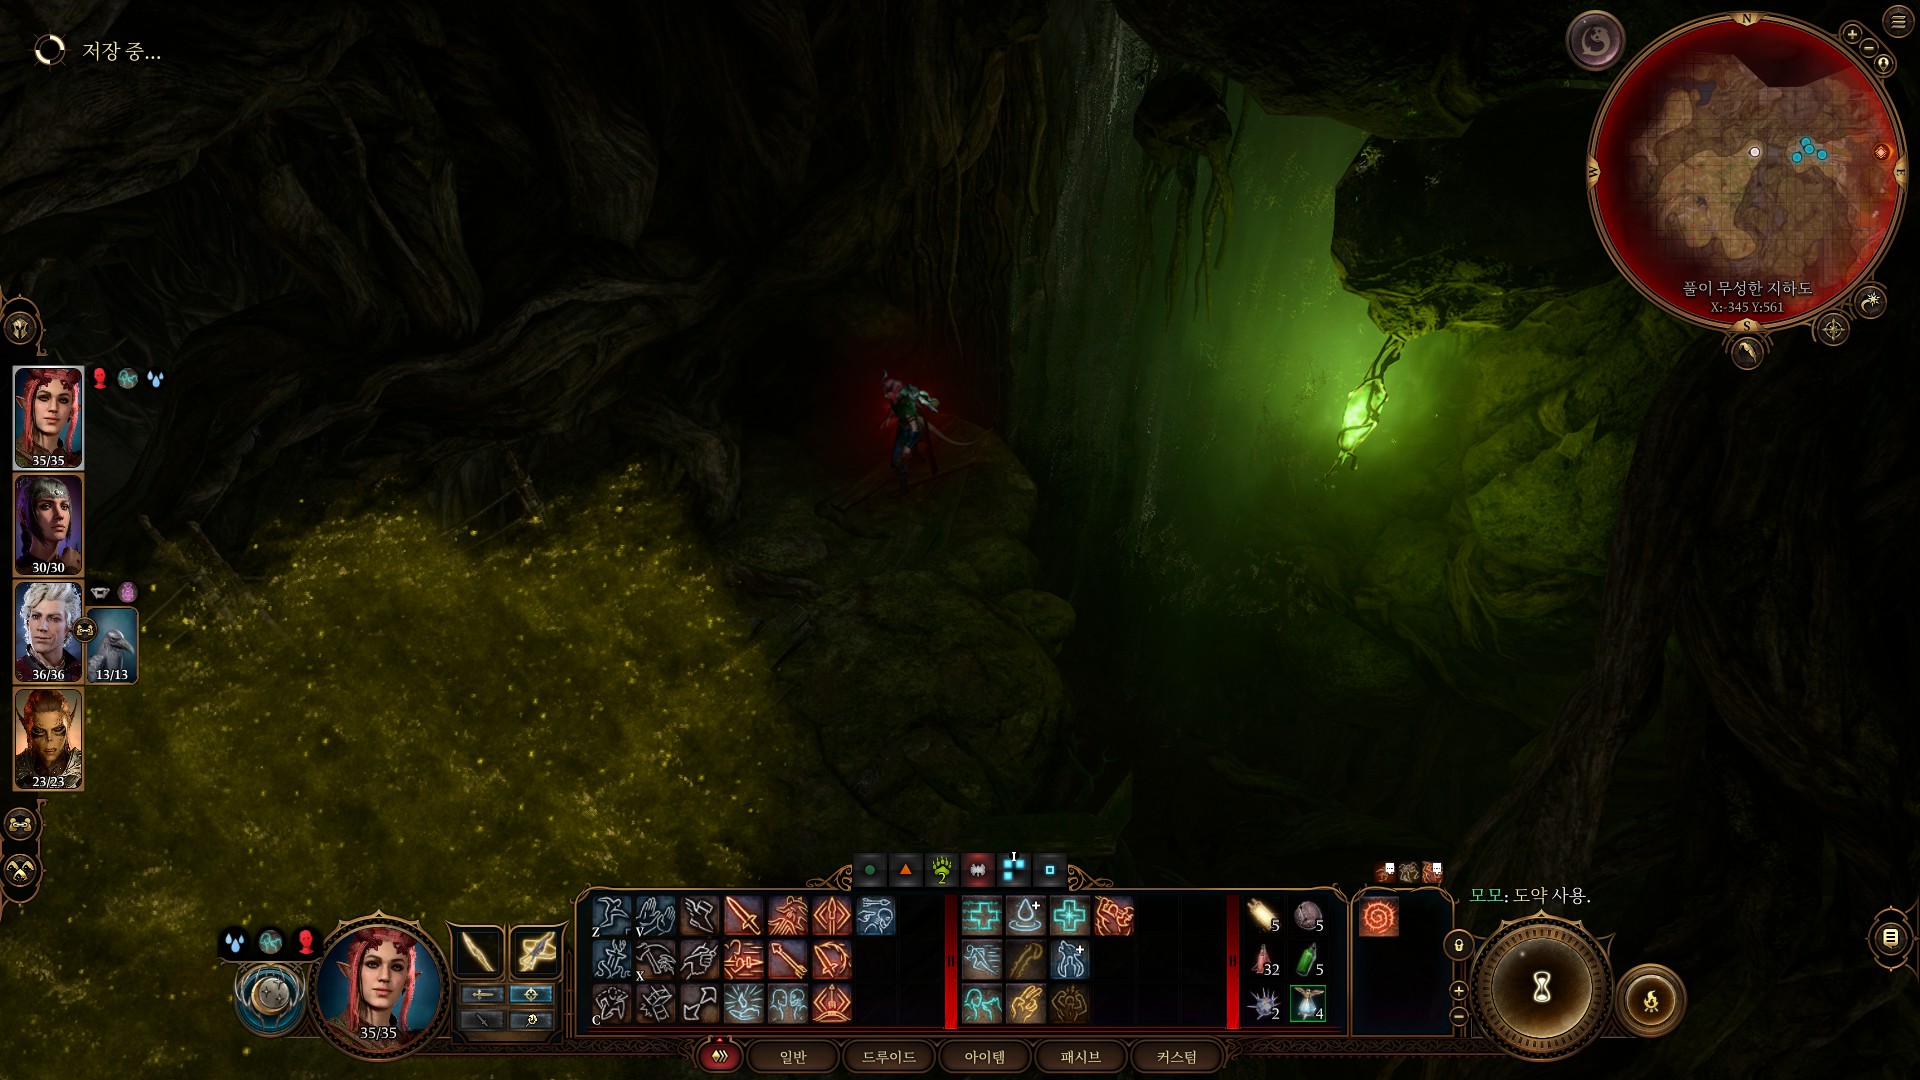Switch to the 커스텀 hotbar tab

pos(1176,1056)
